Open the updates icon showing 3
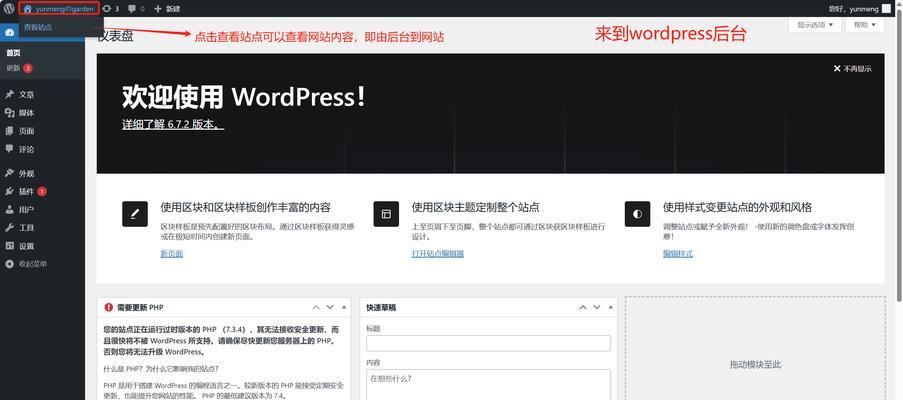The image size is (903, 400). click(107, 9)
